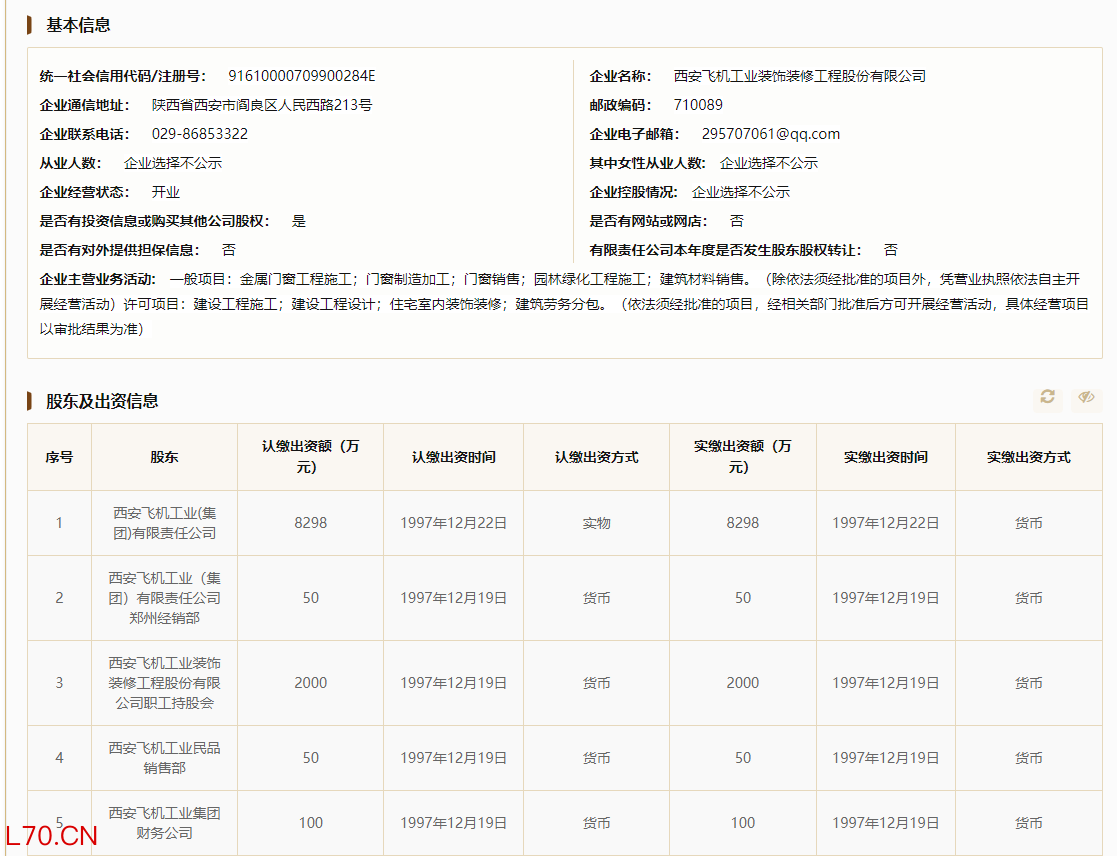Click the 基本信息 section heading
The height and width of the screenshot is (856, 1117).
point(78,25)
